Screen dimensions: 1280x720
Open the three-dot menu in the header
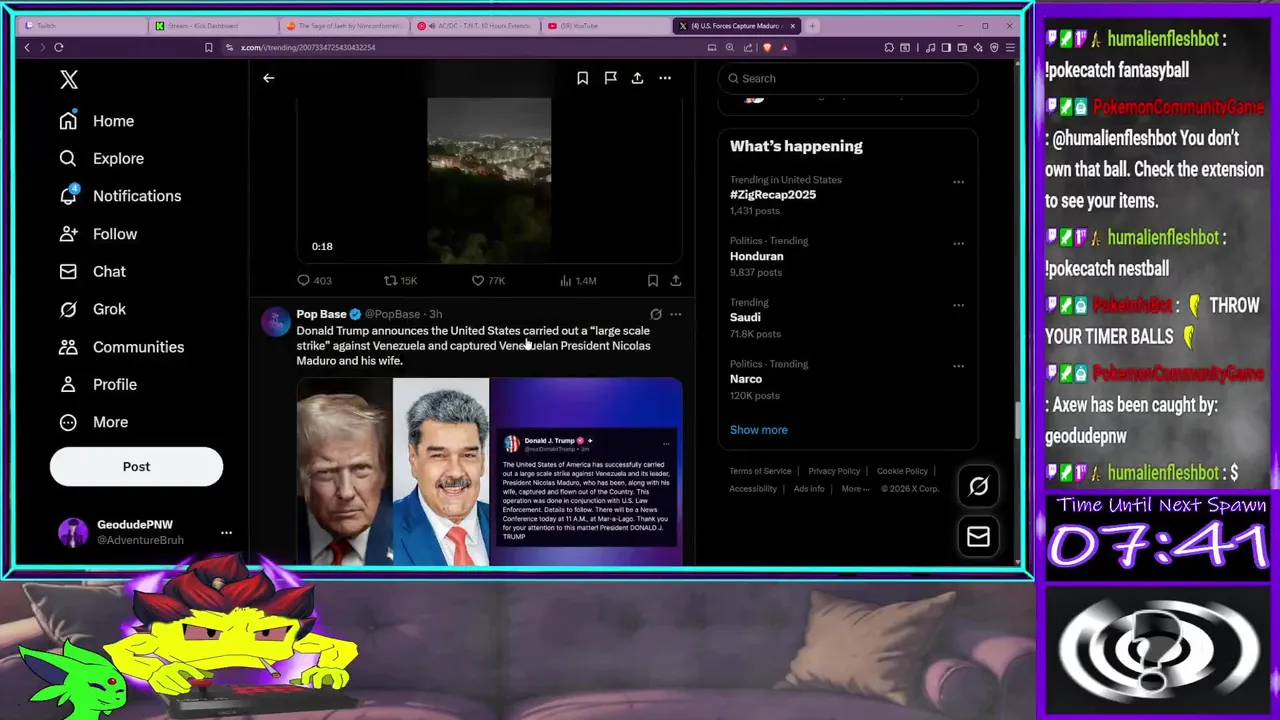point(665,78)
